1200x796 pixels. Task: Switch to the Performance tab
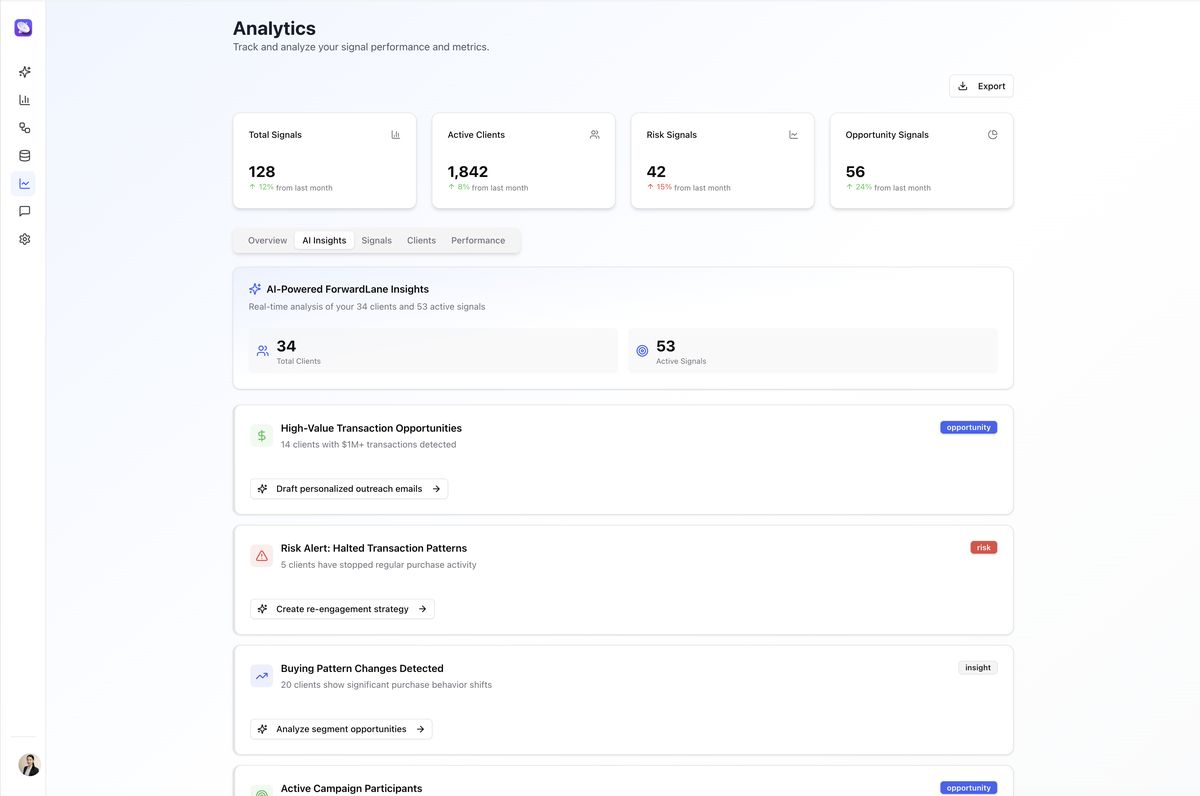coord(478,240)
